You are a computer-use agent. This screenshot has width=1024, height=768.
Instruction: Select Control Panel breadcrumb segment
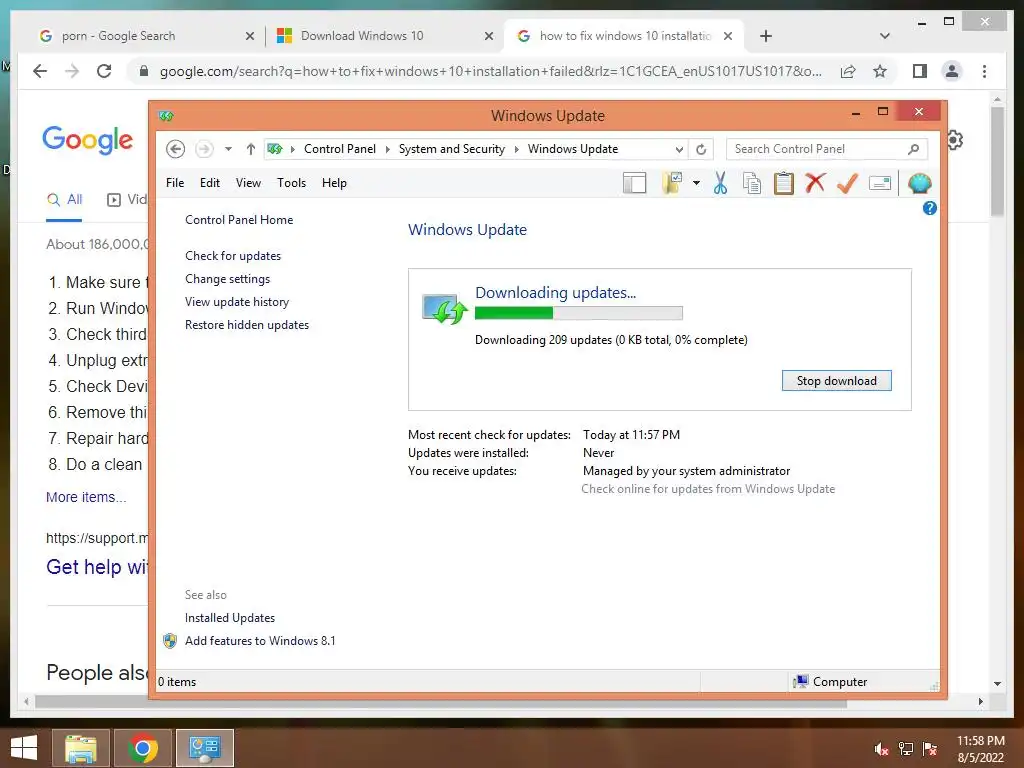[340, 149]
